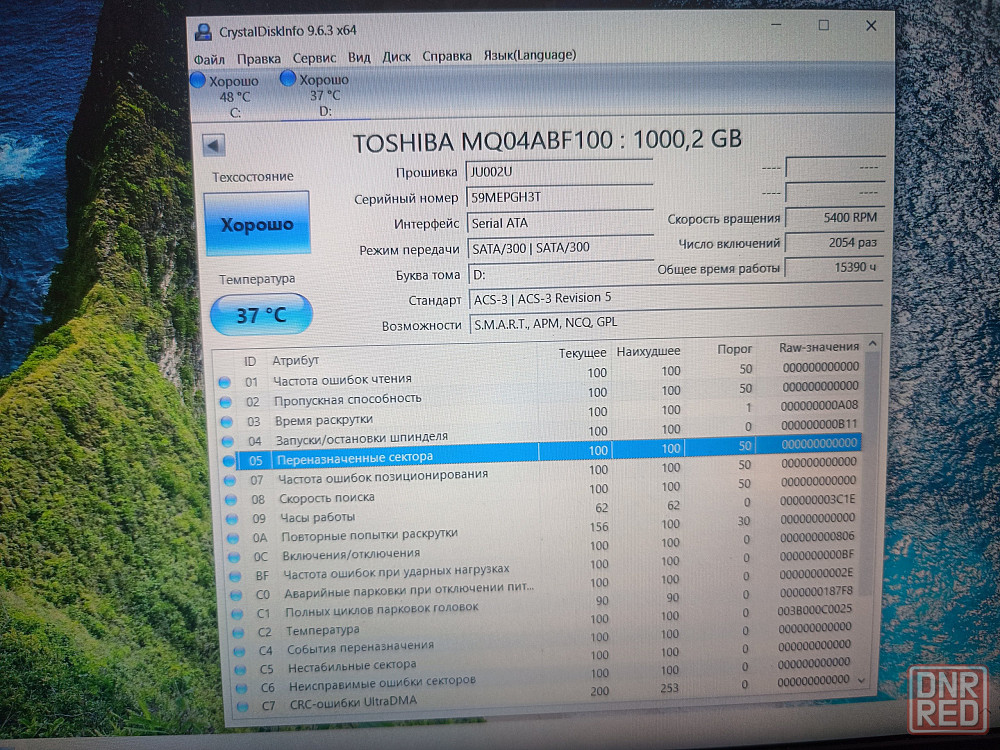Click the power-on count field 2054 раз
Screen dimensions: 1000x750
point(834,242)
